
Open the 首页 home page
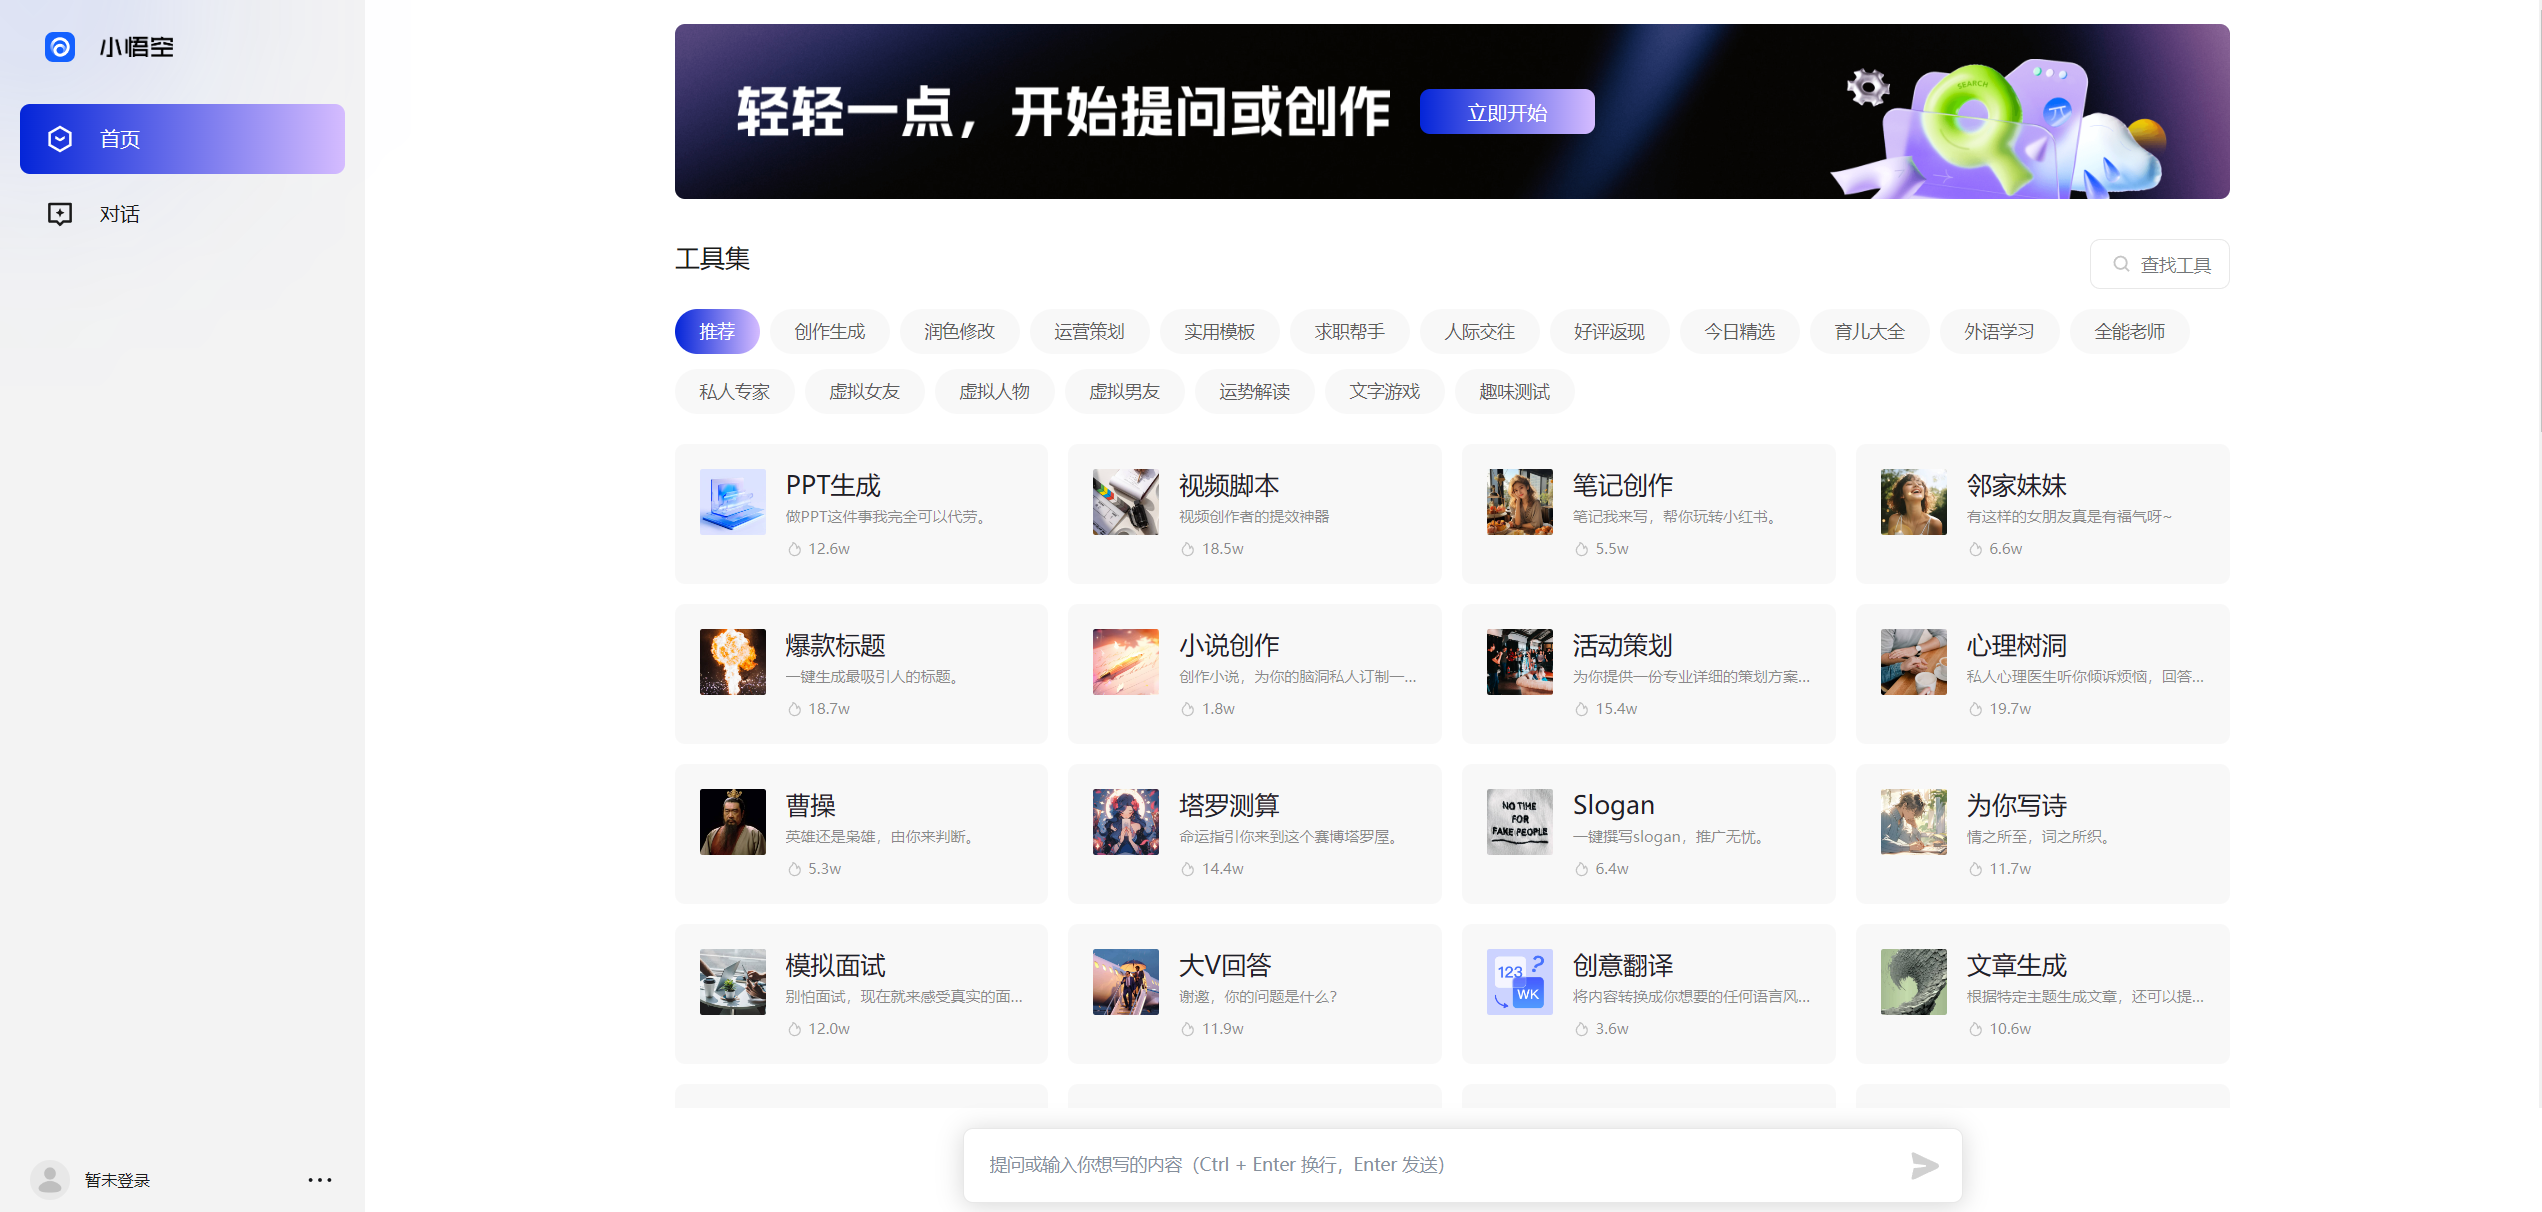(182, 139)
